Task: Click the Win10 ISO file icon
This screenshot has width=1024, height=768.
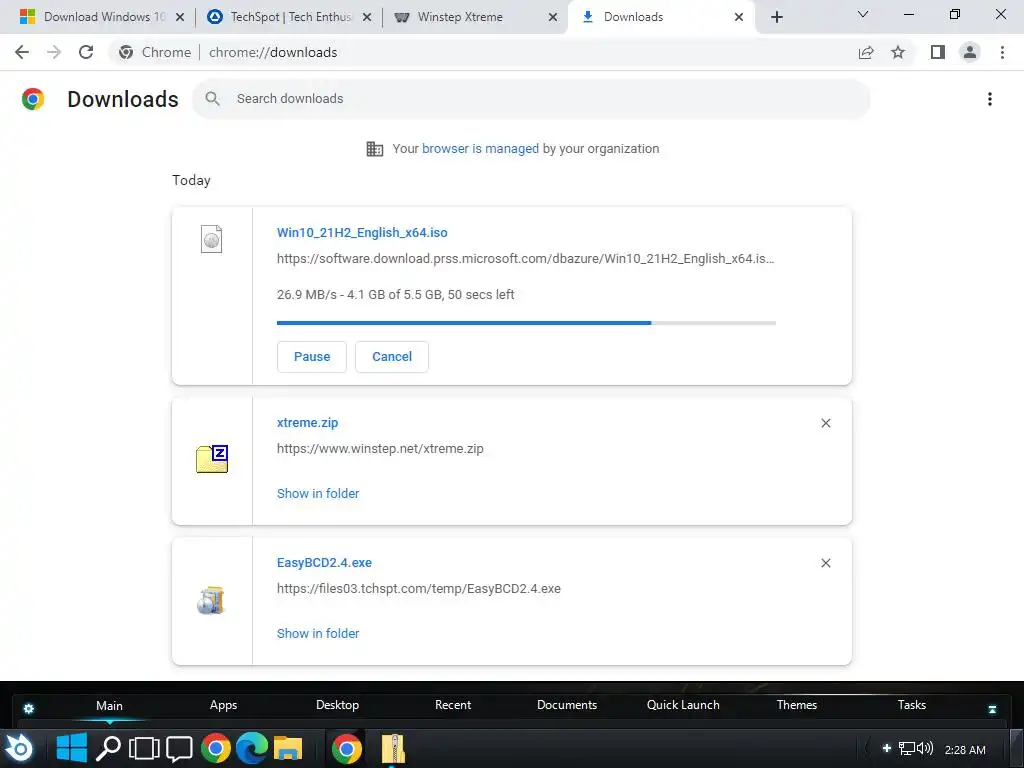Action: click(212, 239)
